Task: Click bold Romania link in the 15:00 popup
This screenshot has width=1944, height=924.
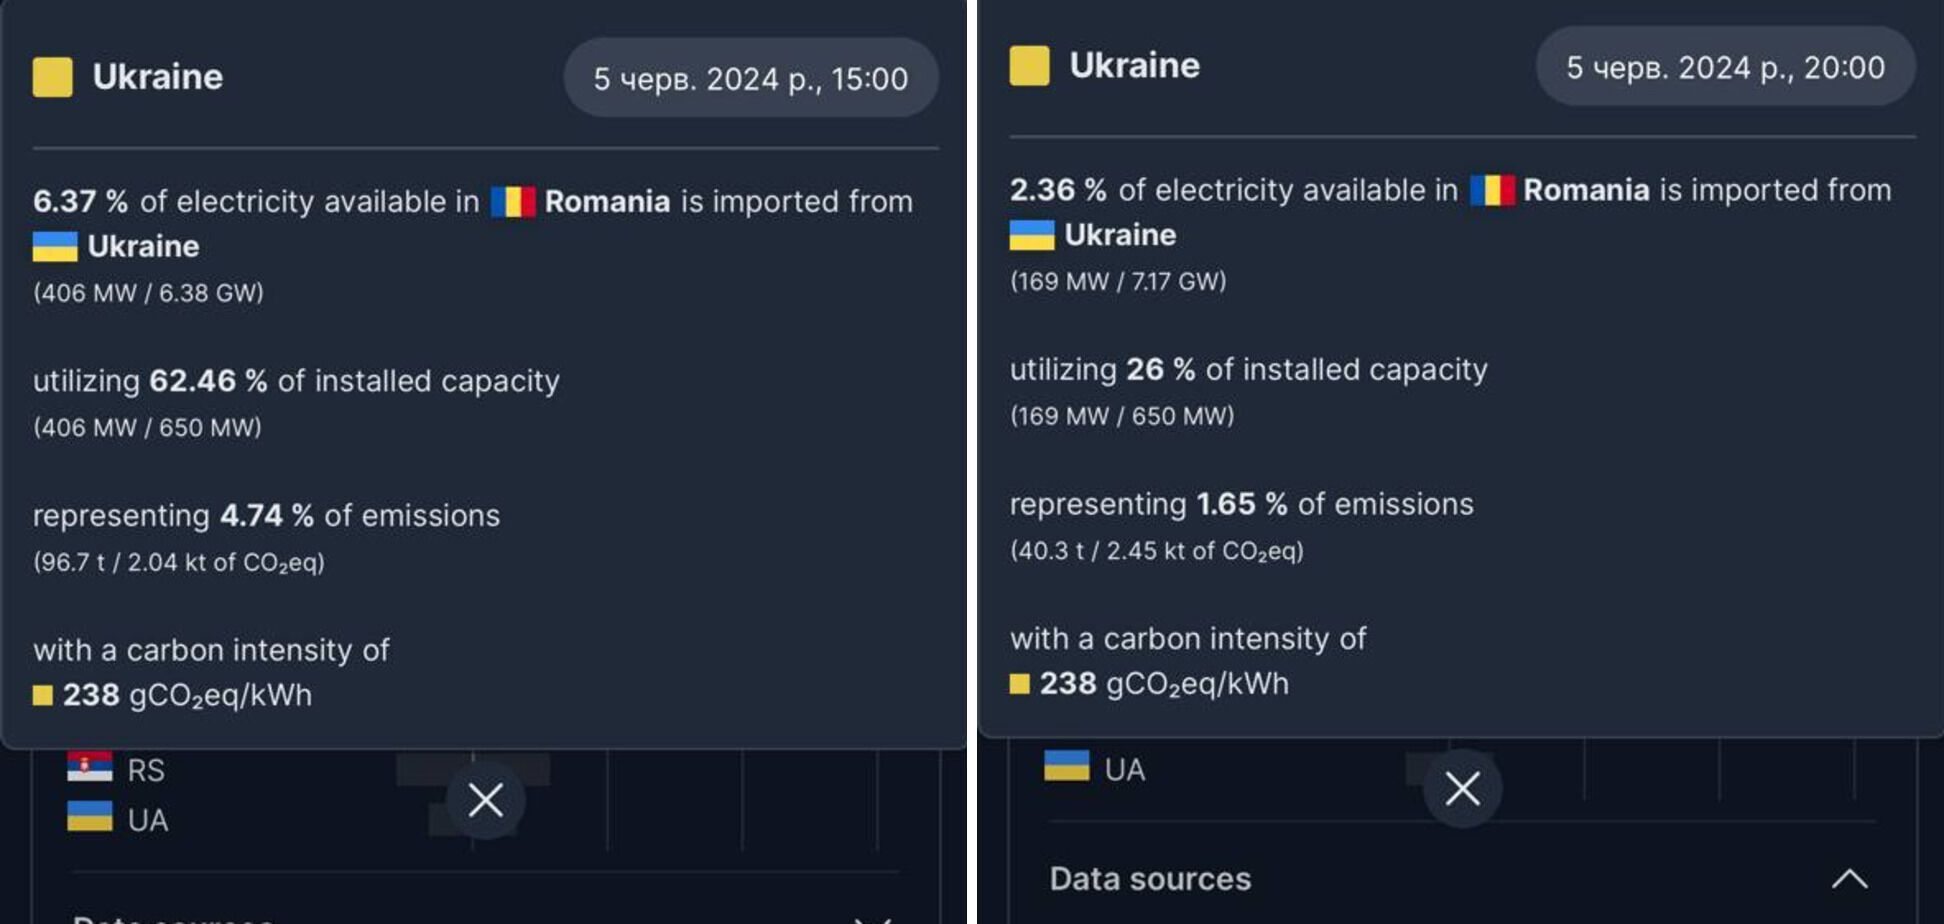Action: (607, 202)
